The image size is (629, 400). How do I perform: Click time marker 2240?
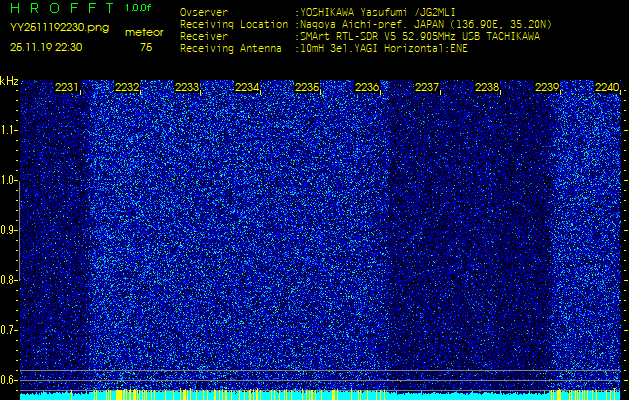pyautogui.click(x=607, y=87)
